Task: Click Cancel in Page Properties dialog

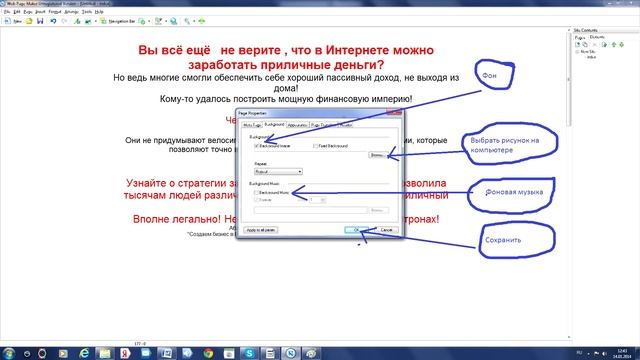Action: 386,230
